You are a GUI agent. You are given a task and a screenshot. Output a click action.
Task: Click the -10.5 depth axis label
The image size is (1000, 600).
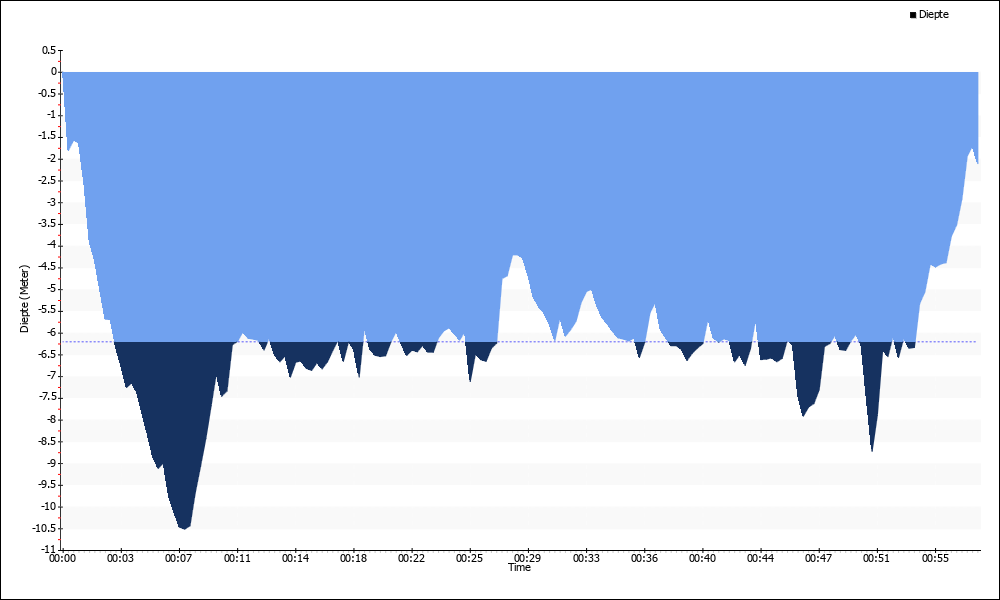[x=44, y=528]
